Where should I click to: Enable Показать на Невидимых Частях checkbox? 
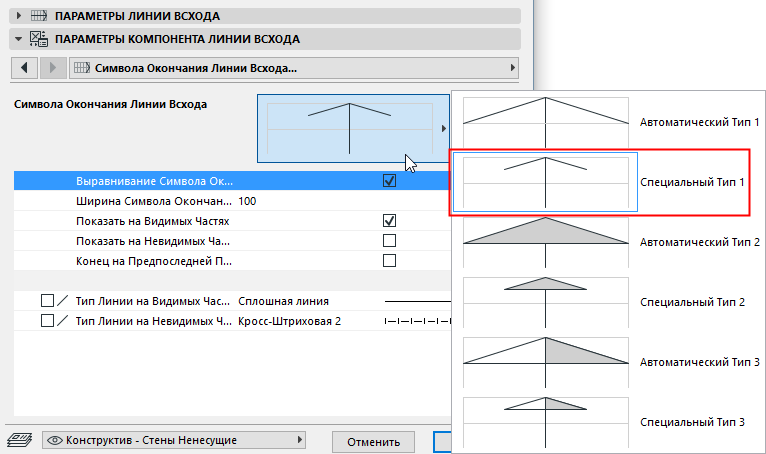click(x=389, y=241)
